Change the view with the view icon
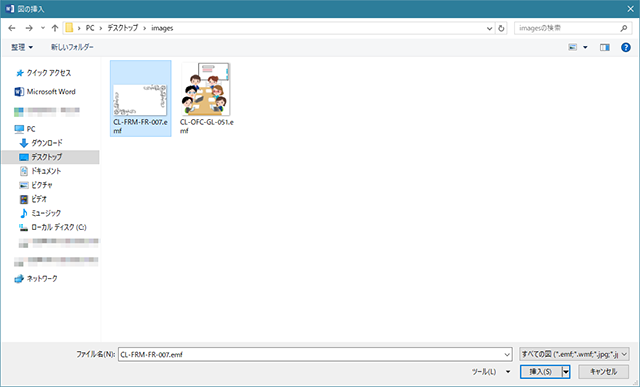The width and height of the screenshot is (640, 387). tap(573, 47)
